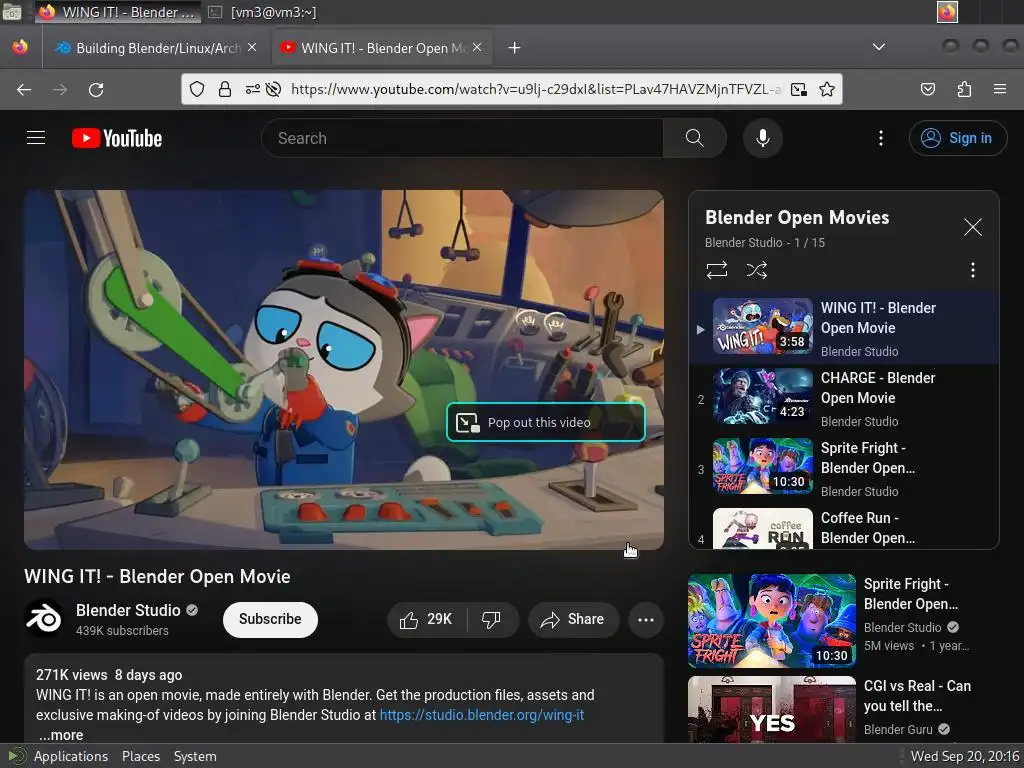
Task: Toggle playlist loop
Action: click(717, 270)
